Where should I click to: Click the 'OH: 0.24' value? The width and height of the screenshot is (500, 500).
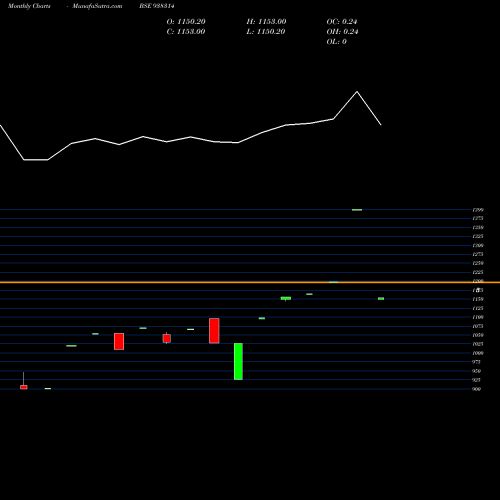342,32
